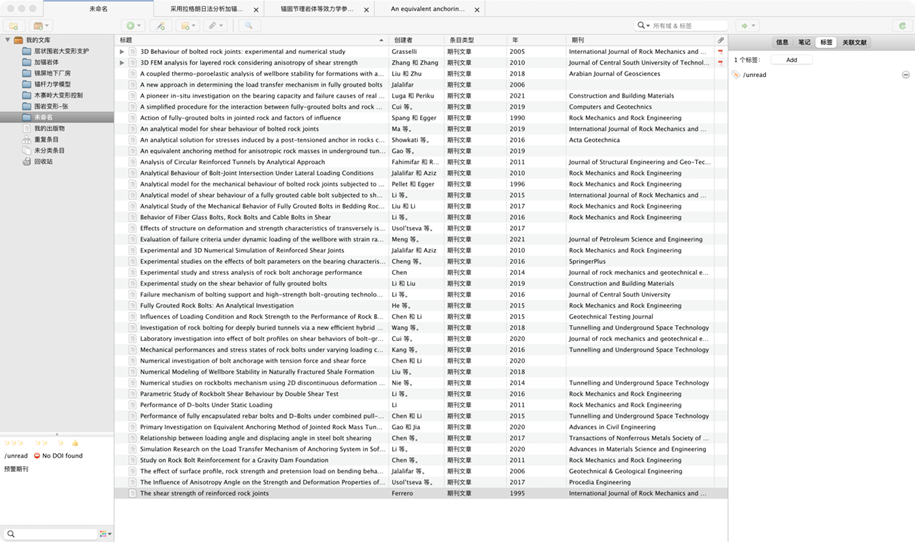The width and height of the screenshot is (915, 542).
Task: Filter by the single-sparkle tag
Action: tap(60, 443)
